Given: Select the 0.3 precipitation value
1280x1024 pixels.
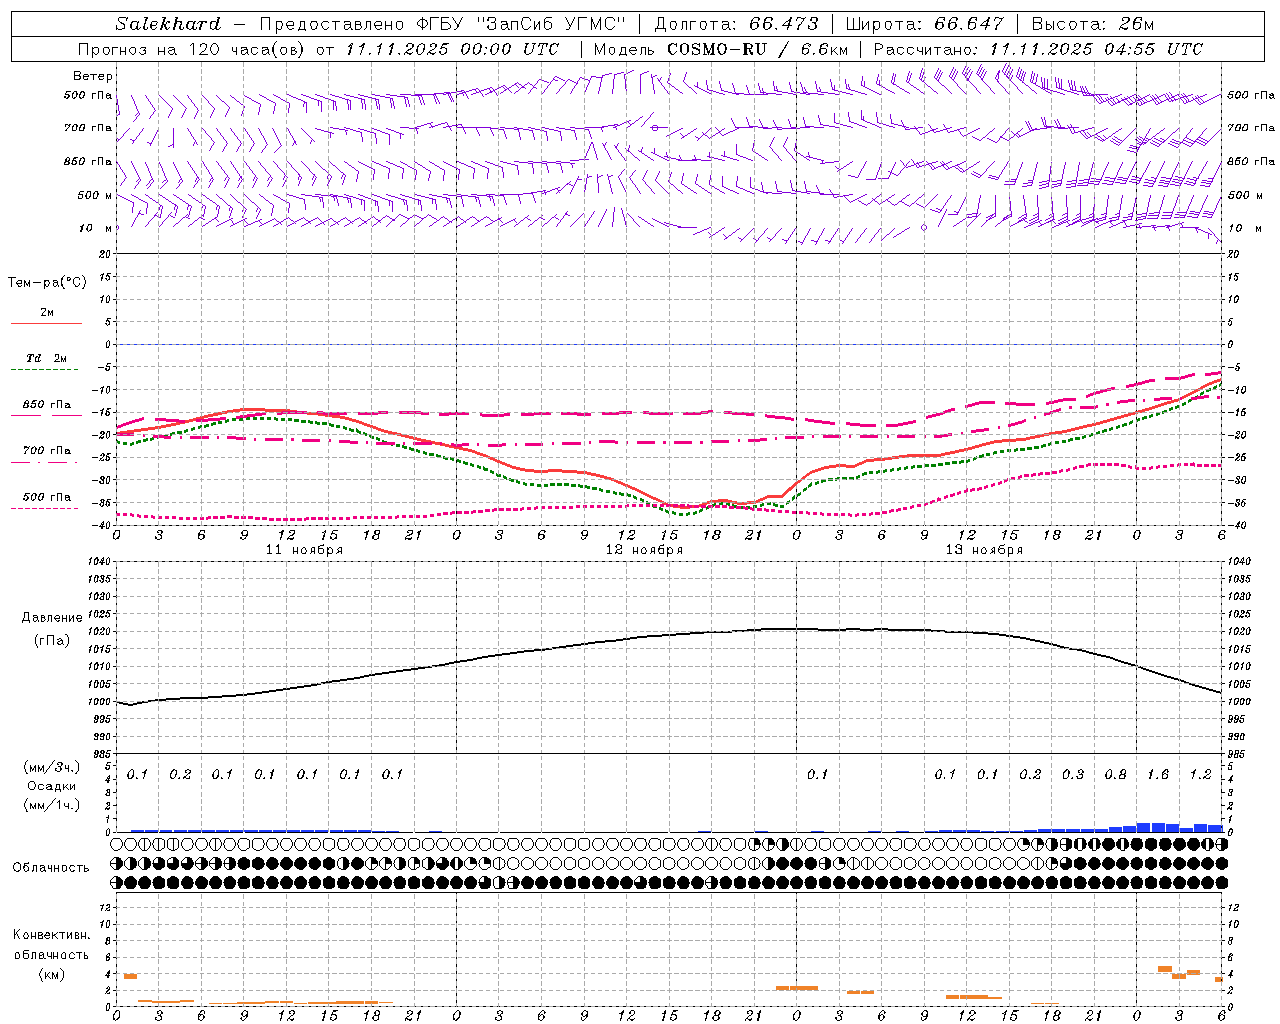Looking at the screenshot, I should 1073,775.
